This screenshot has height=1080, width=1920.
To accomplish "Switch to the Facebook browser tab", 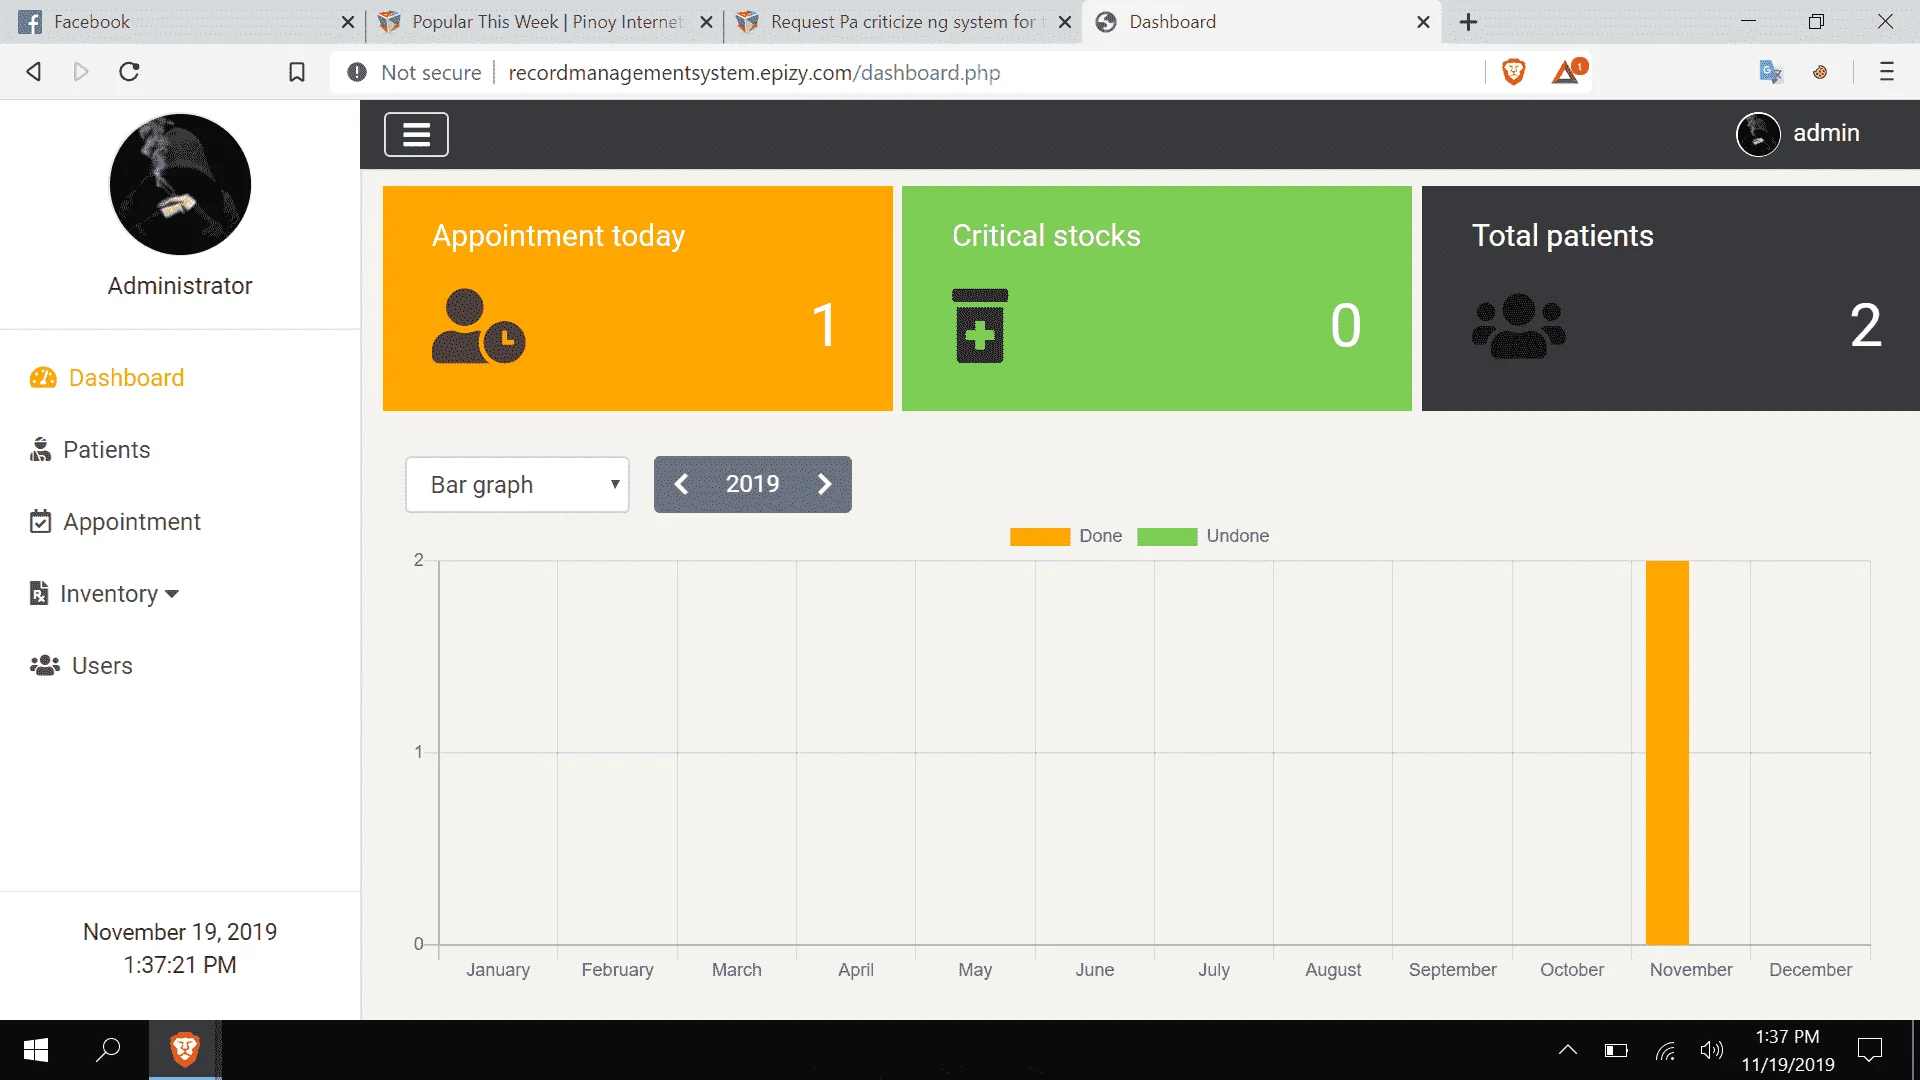I will [x=182, y=22].
